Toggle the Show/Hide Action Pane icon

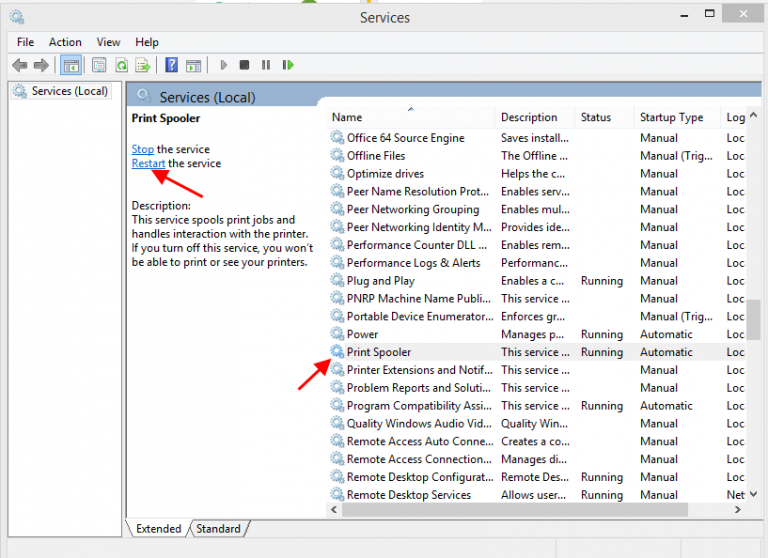(x=193, y=65)
